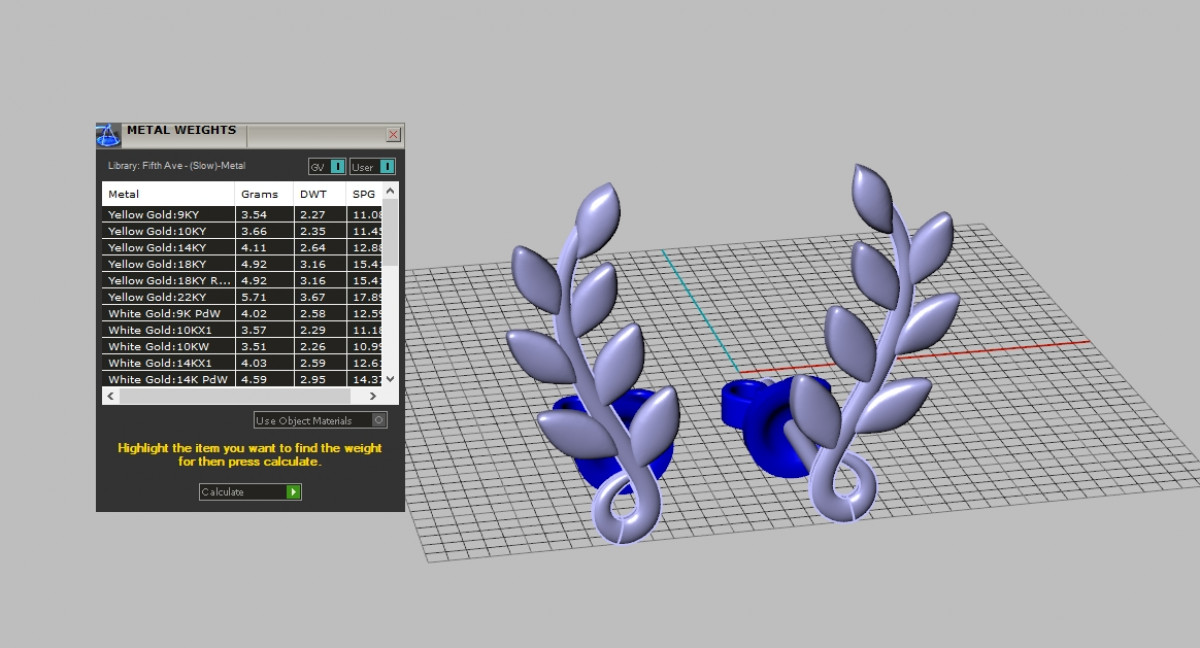Close the Metal Weights panel

pyautogui.click(x=394, y=134)
